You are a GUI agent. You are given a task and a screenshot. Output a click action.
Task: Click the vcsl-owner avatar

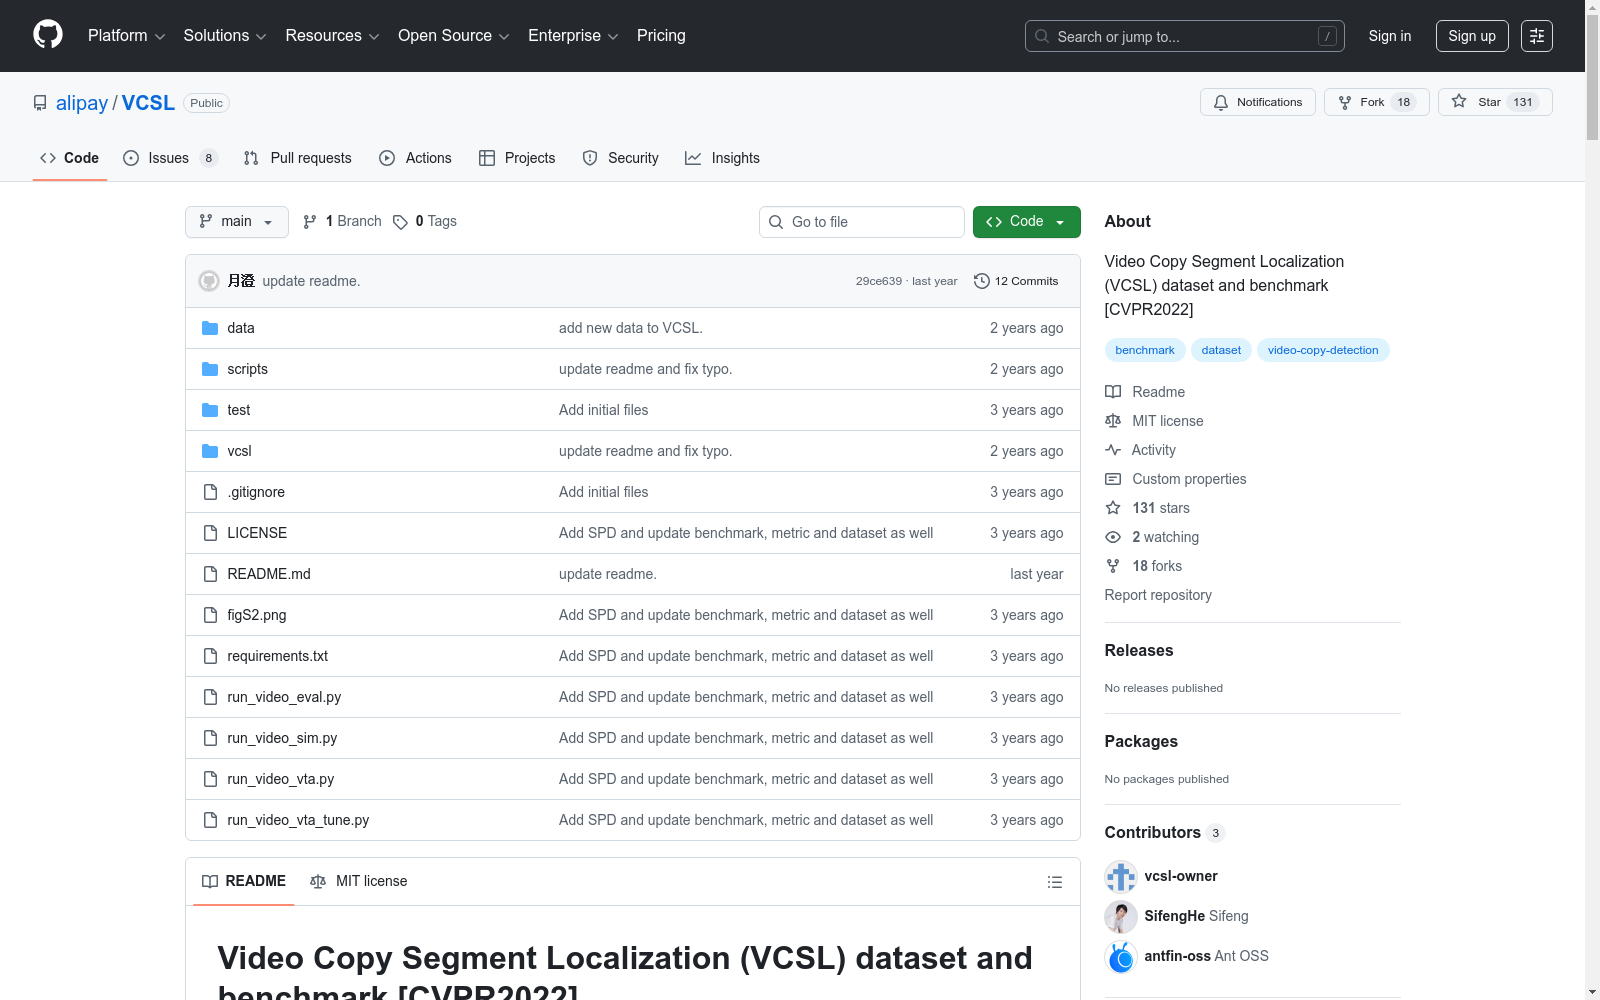point(1121,876)
